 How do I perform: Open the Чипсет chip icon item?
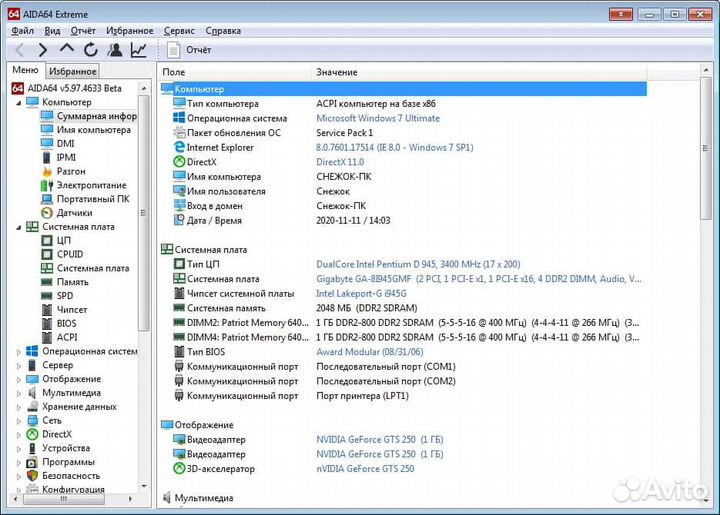pos(47,310)
